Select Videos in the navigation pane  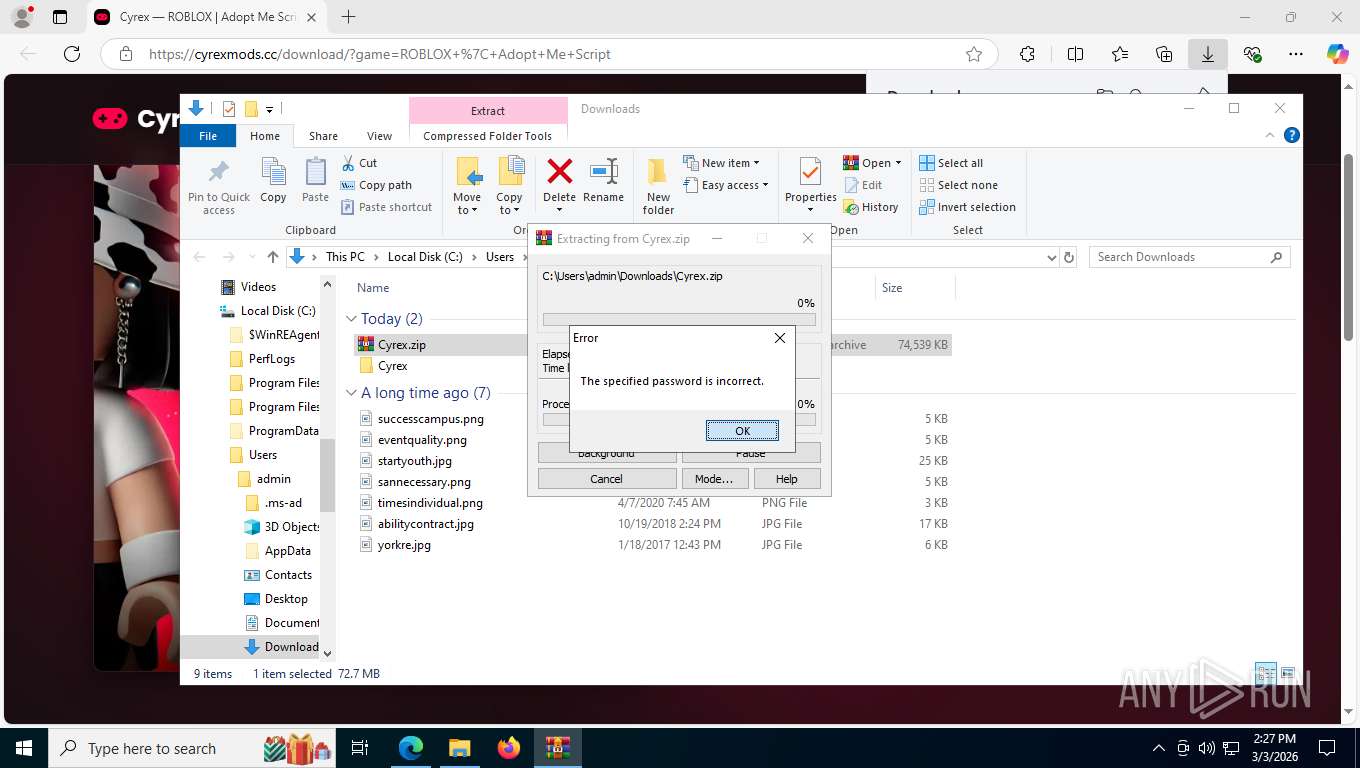(258, 287)
